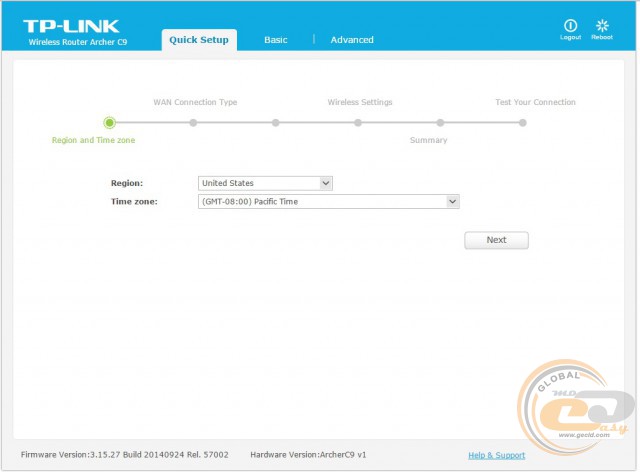
Task: Click the Summary step label
Action: tap(428, 140)
